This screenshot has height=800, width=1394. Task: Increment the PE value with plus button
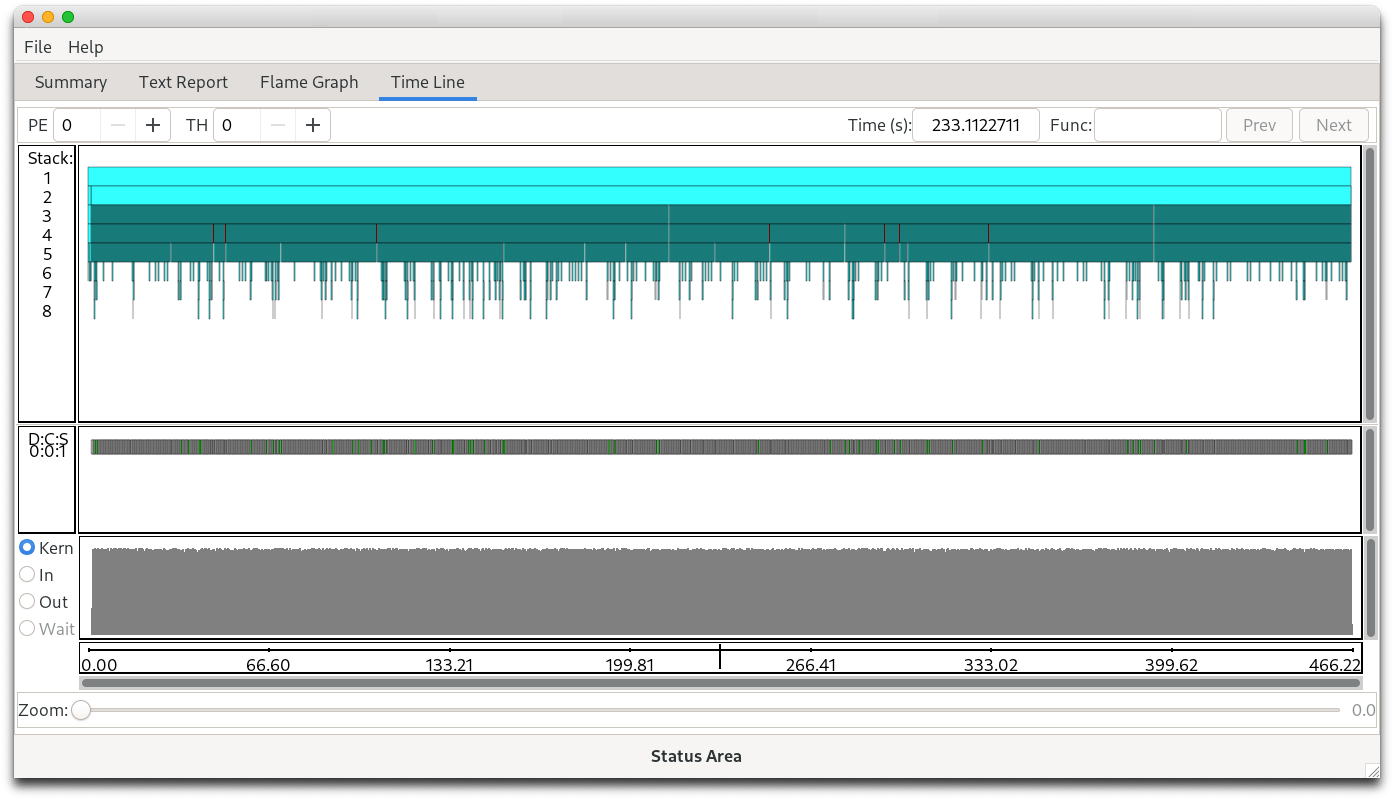(153, 125)
